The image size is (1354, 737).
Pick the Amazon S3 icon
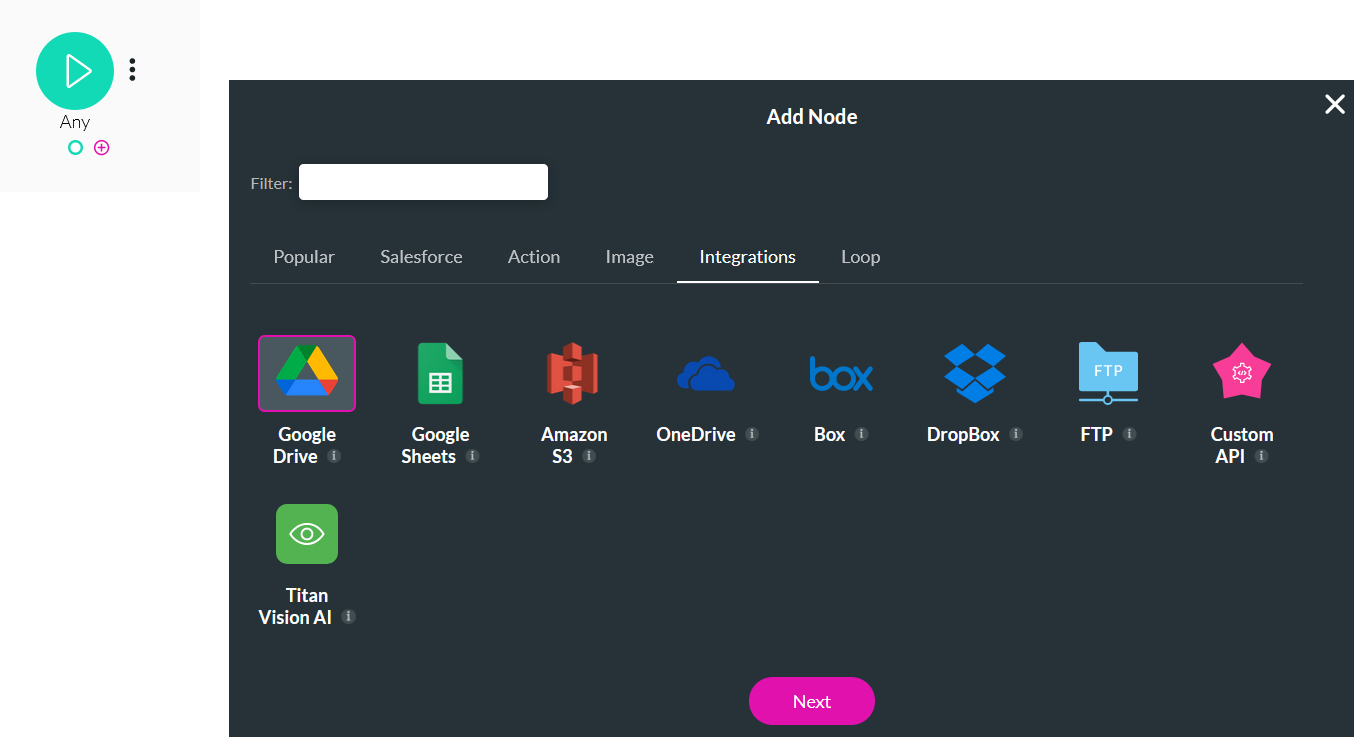point(573,373)
